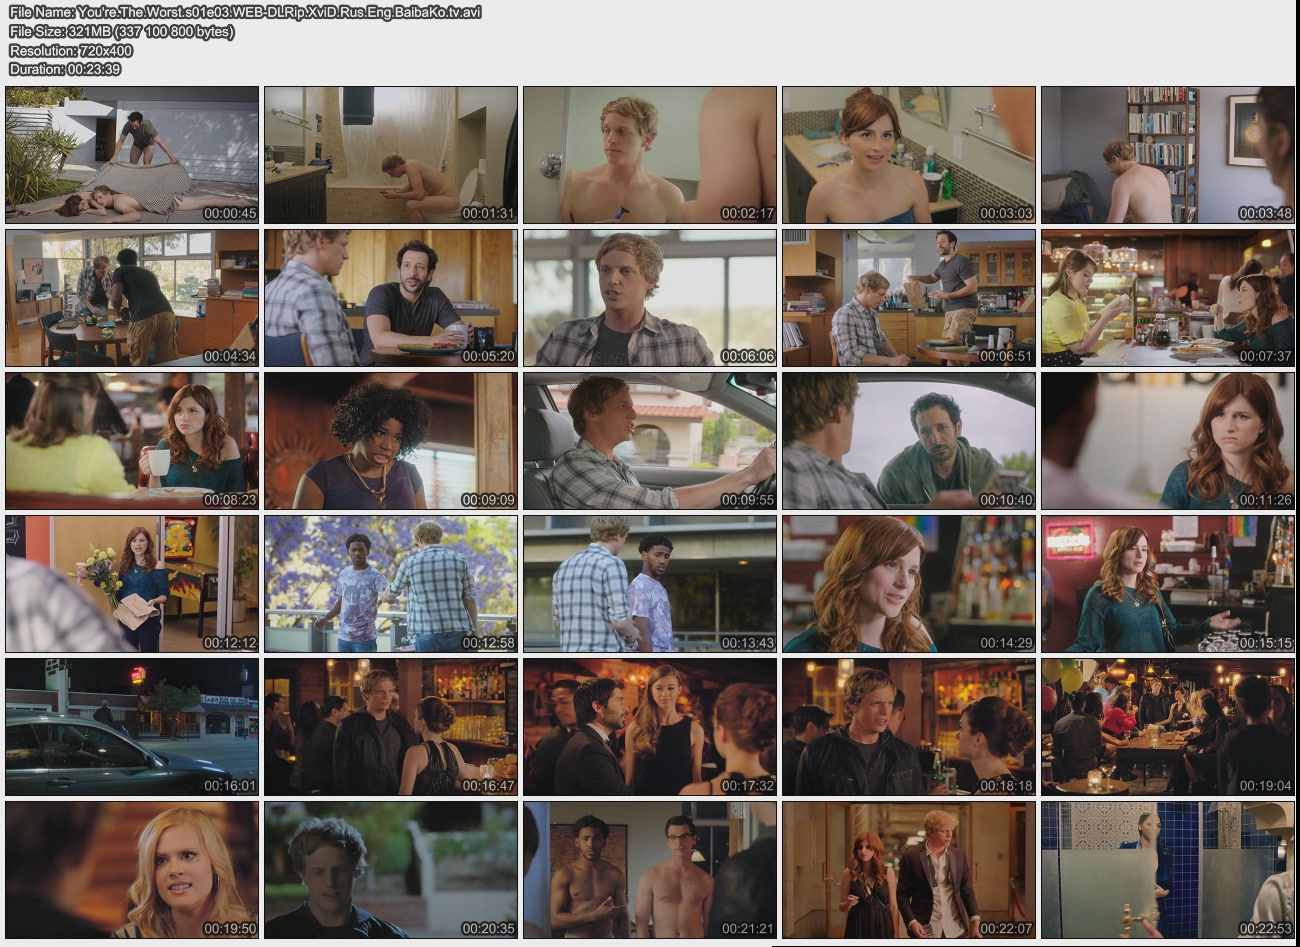Viewport: 1300px width, 947px height.
Task: Open the crowded bar frame at 00:19:04
Action: pos(1167,727)
